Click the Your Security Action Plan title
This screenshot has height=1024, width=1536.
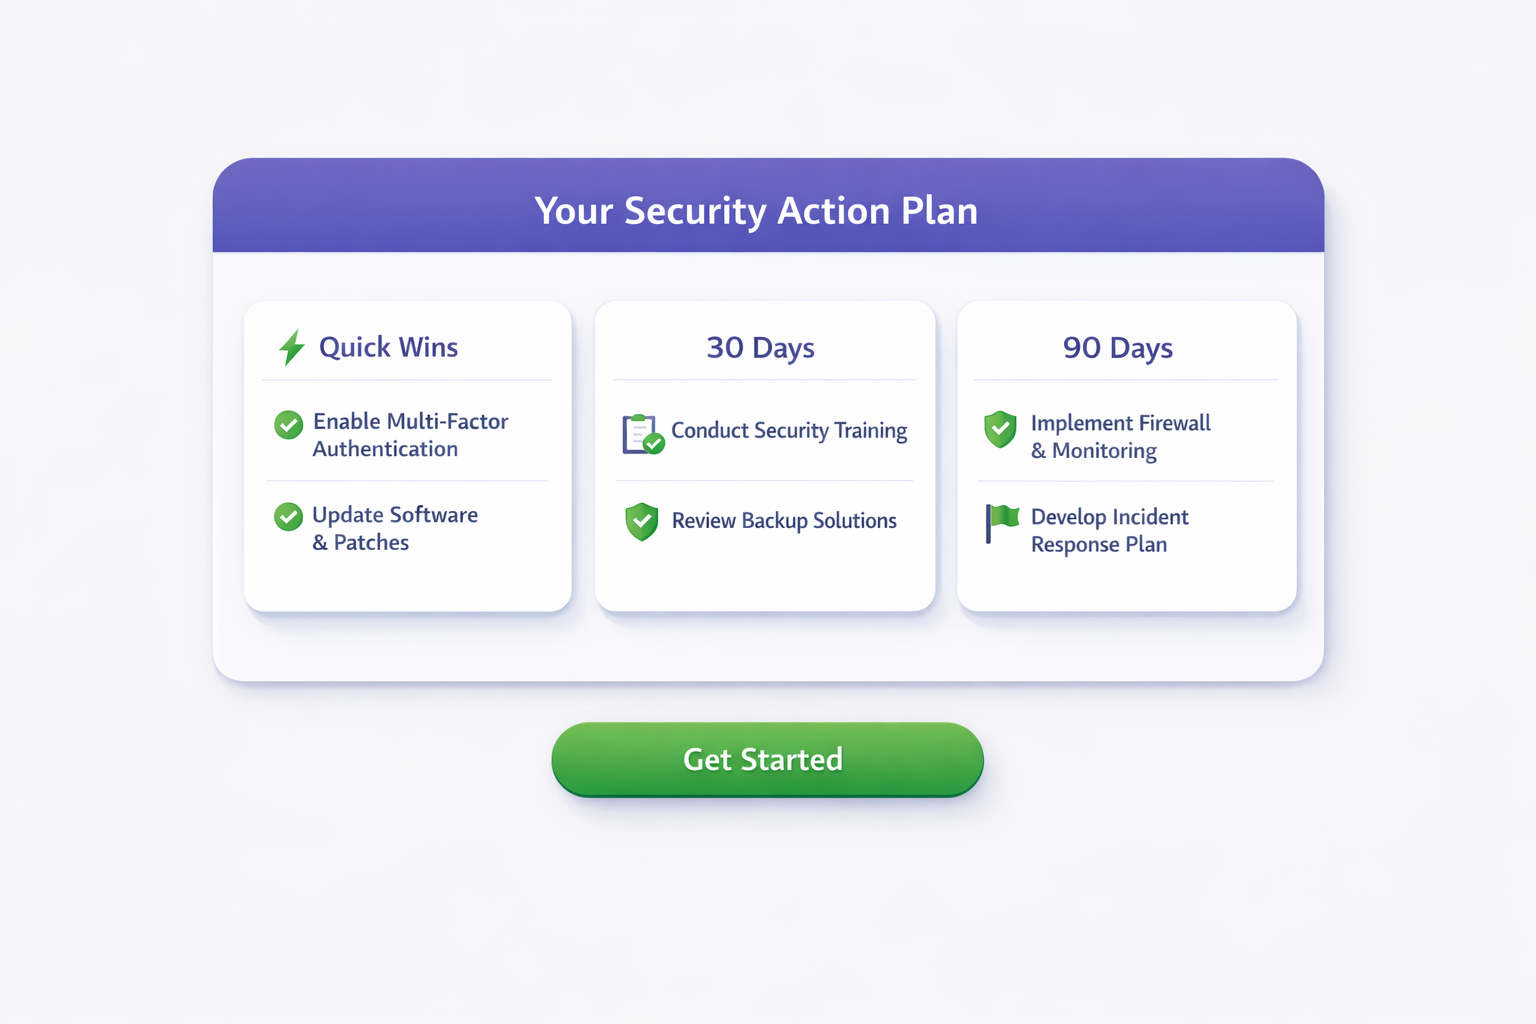[x=756, y=211]
